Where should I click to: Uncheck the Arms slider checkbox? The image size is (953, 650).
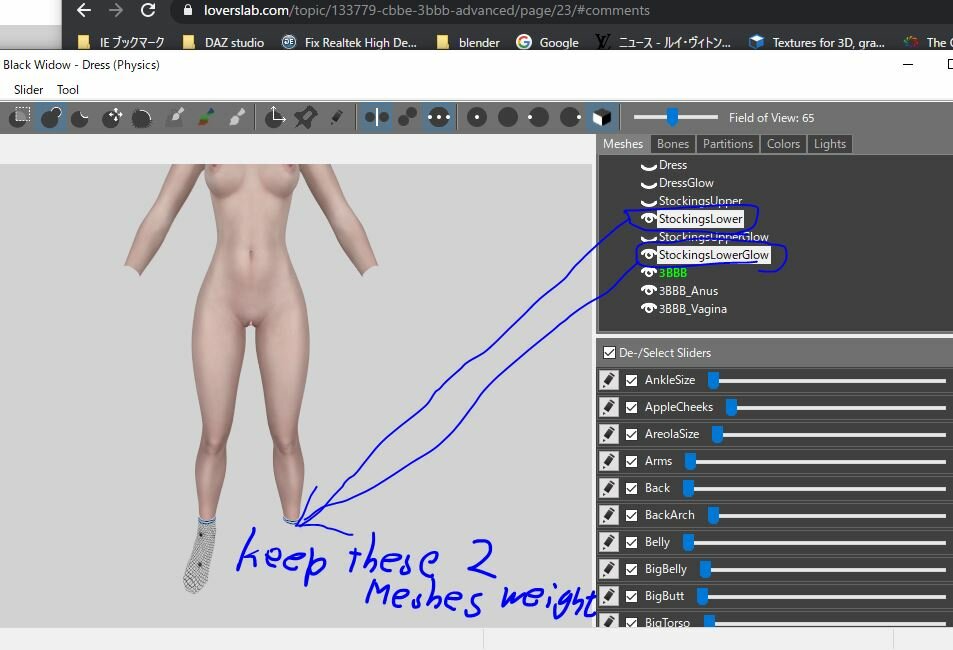point(631,461)
